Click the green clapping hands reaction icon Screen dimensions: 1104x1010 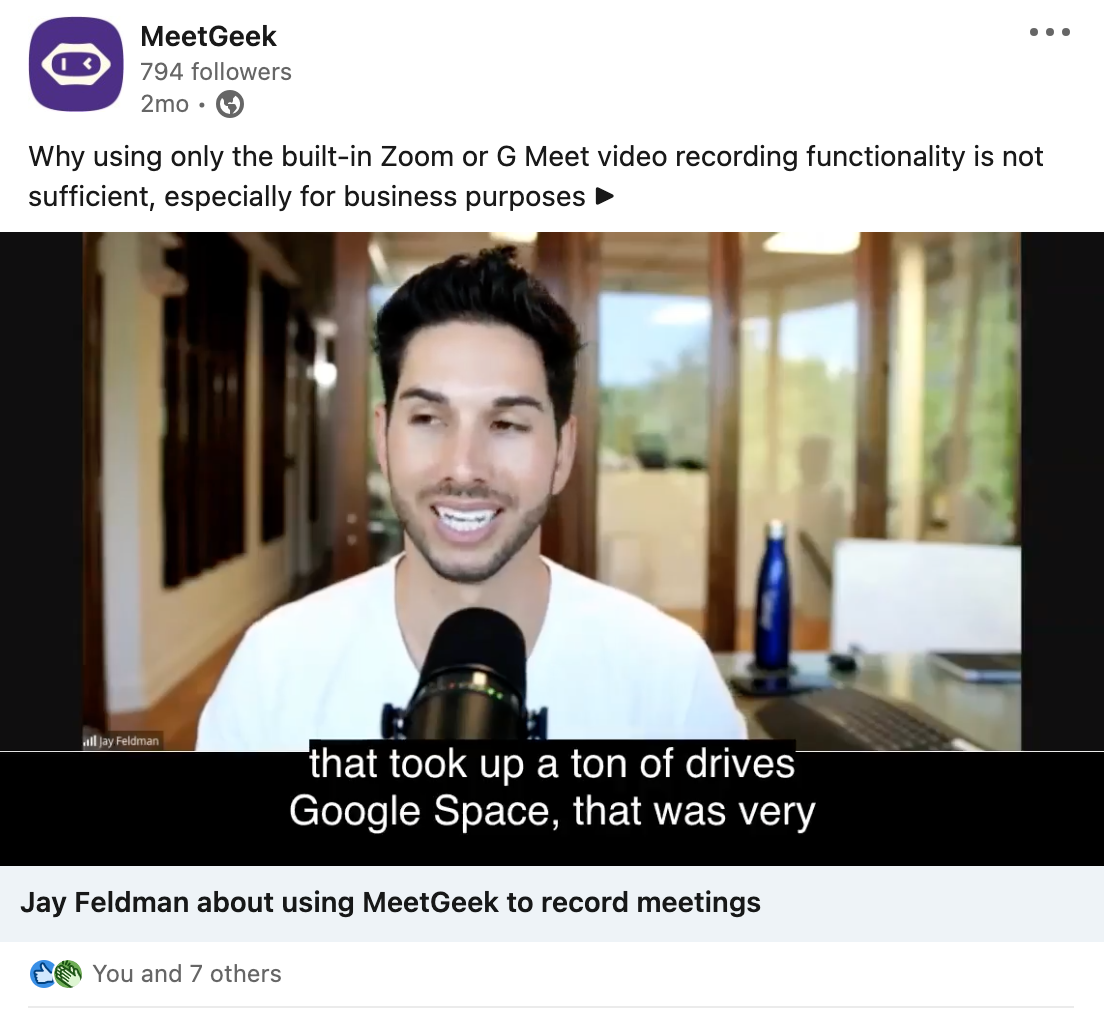[x=68, y=974]
